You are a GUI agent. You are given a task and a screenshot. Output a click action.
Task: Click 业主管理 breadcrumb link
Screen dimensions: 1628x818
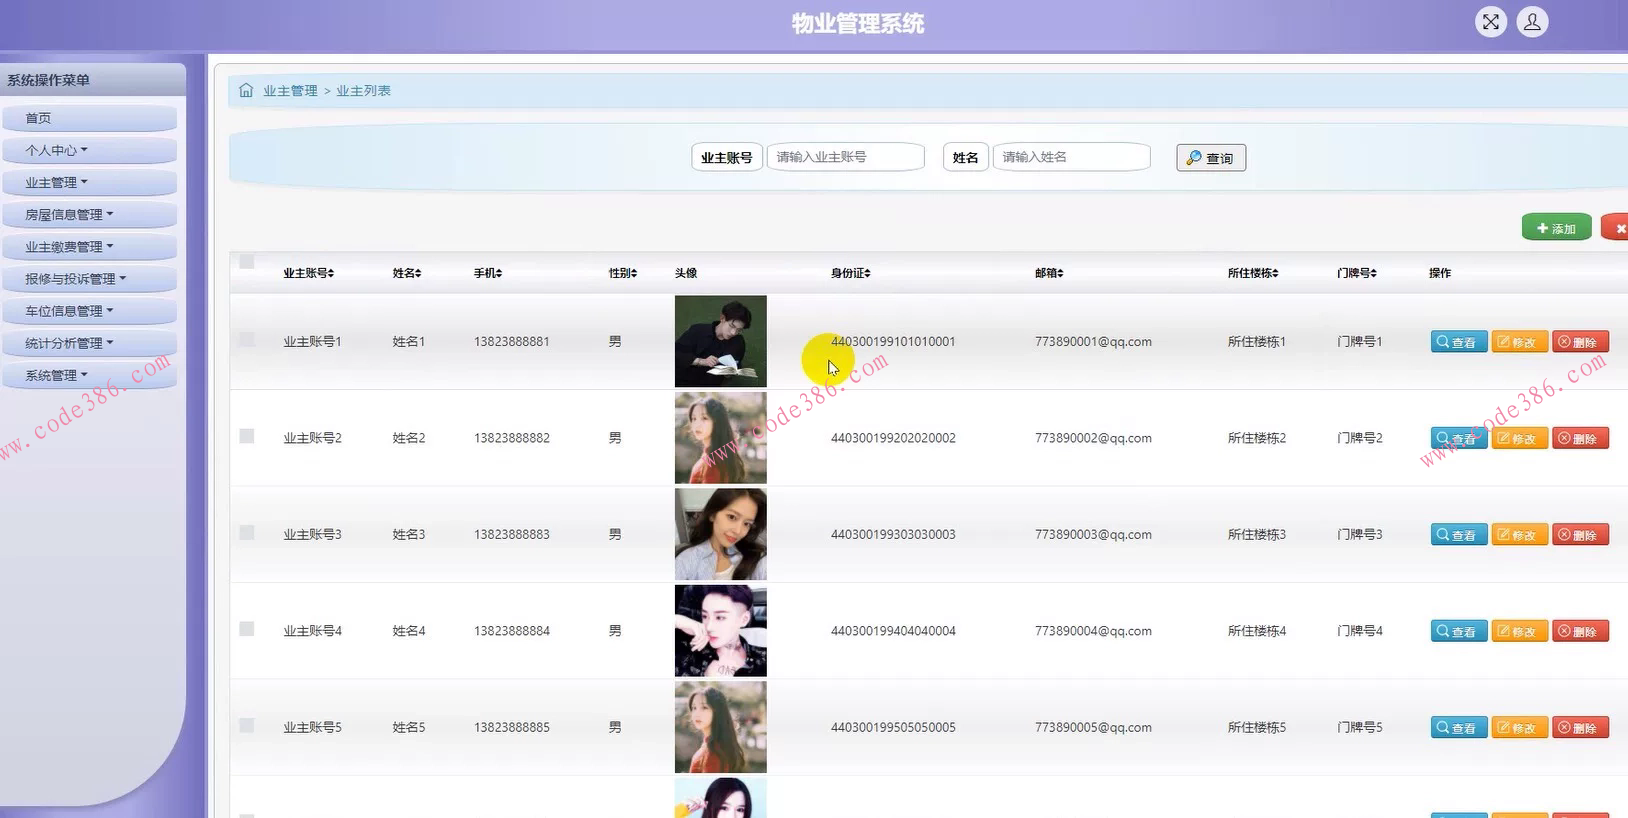pos(290,91)
